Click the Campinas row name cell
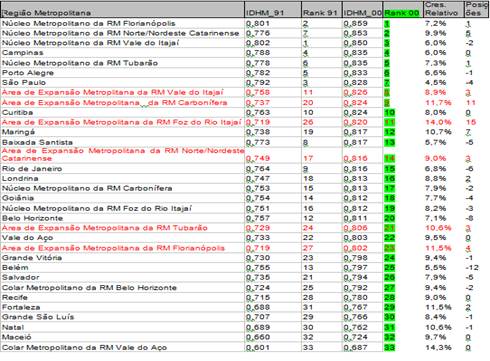 123,53
